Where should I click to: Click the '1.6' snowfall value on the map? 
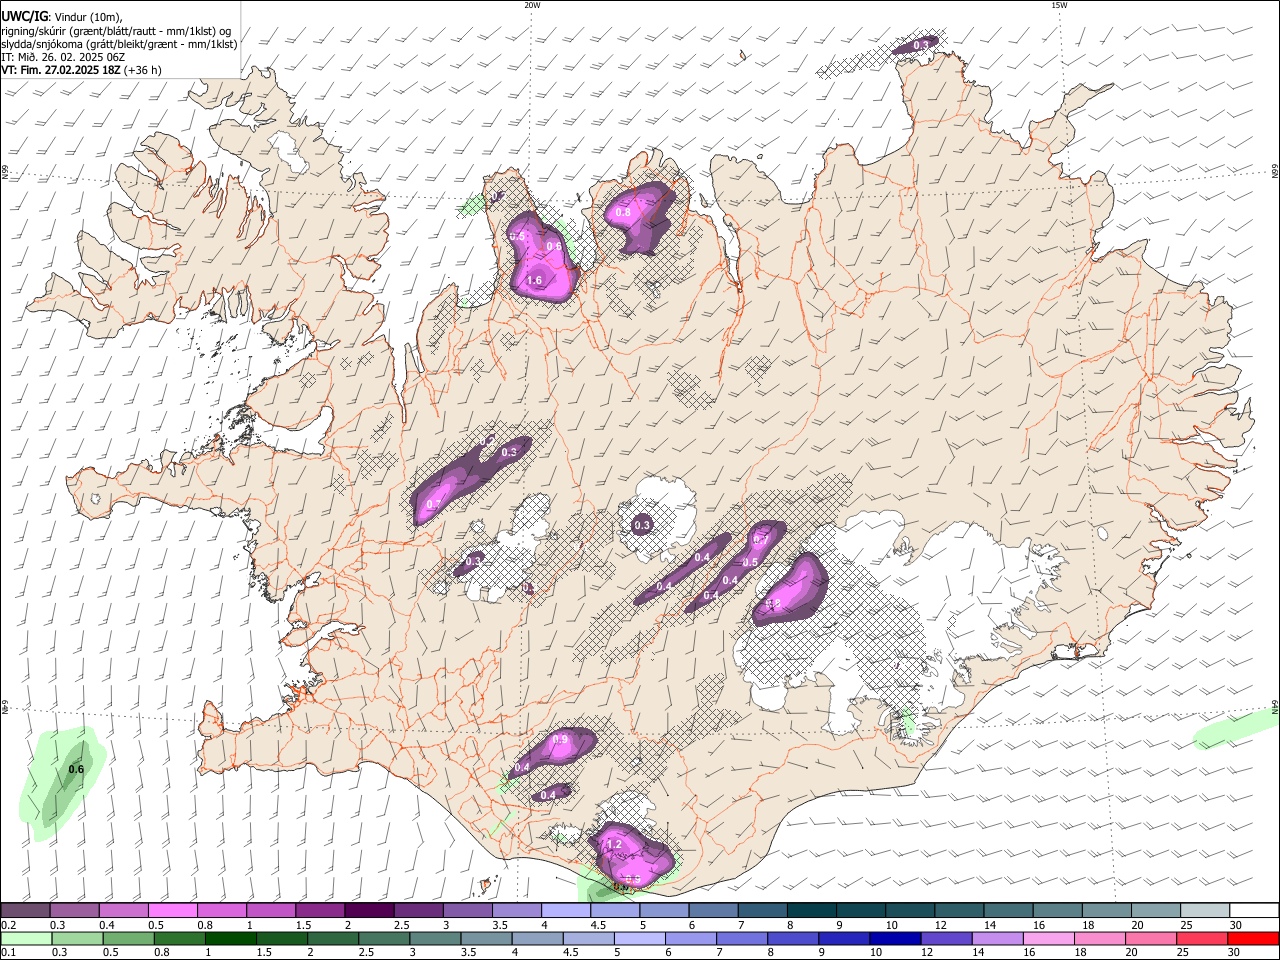click(534, 281)
